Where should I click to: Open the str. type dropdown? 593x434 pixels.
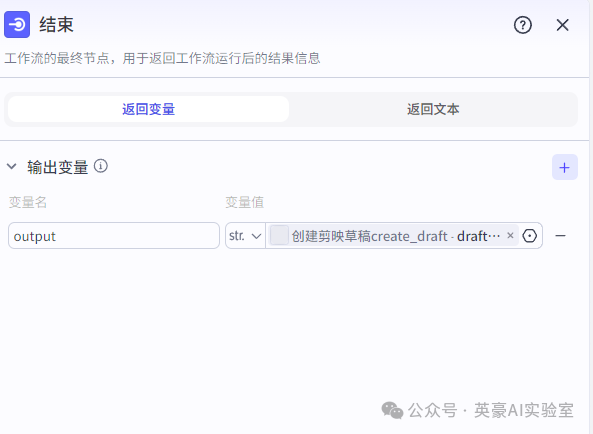point(245,236)
